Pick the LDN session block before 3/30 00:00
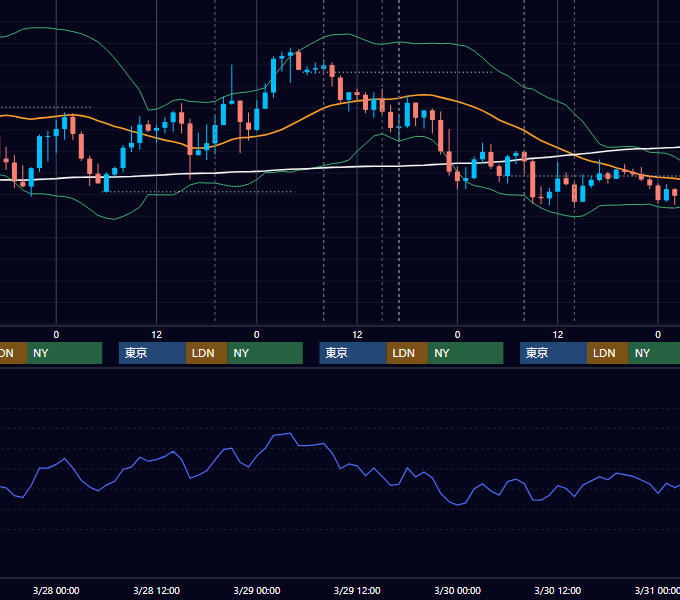680x600 pixels. [407, 353]
